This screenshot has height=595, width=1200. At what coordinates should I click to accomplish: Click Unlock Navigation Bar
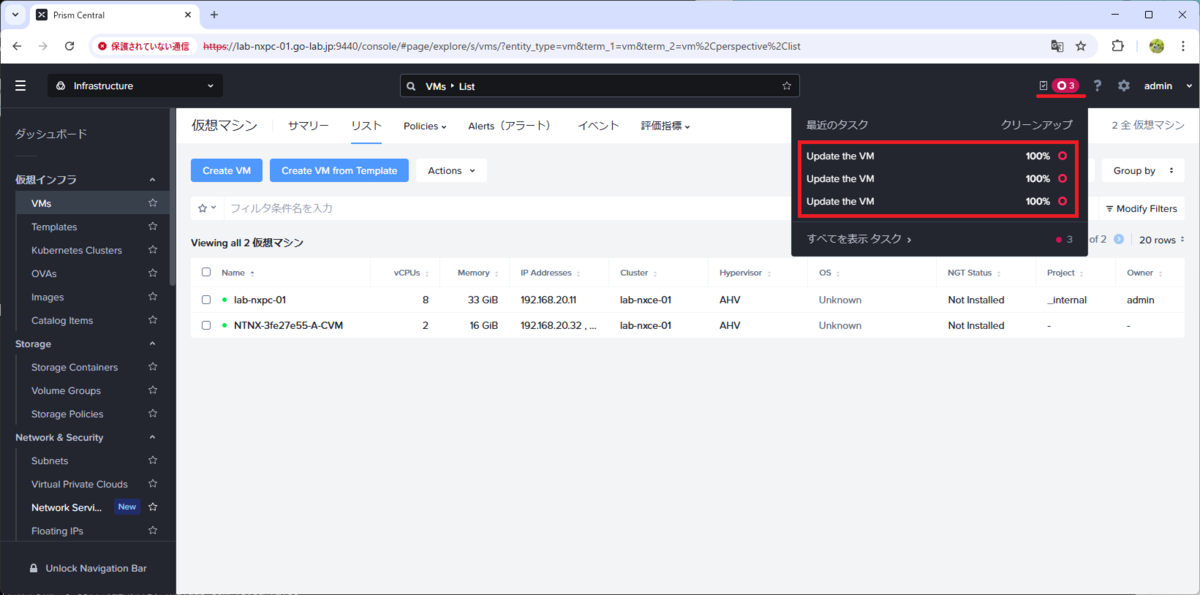(x=96, y=568)
